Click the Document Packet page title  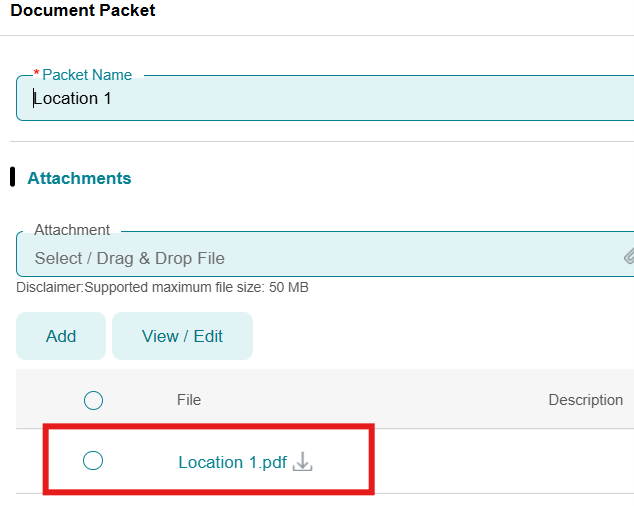pos(83,11)
